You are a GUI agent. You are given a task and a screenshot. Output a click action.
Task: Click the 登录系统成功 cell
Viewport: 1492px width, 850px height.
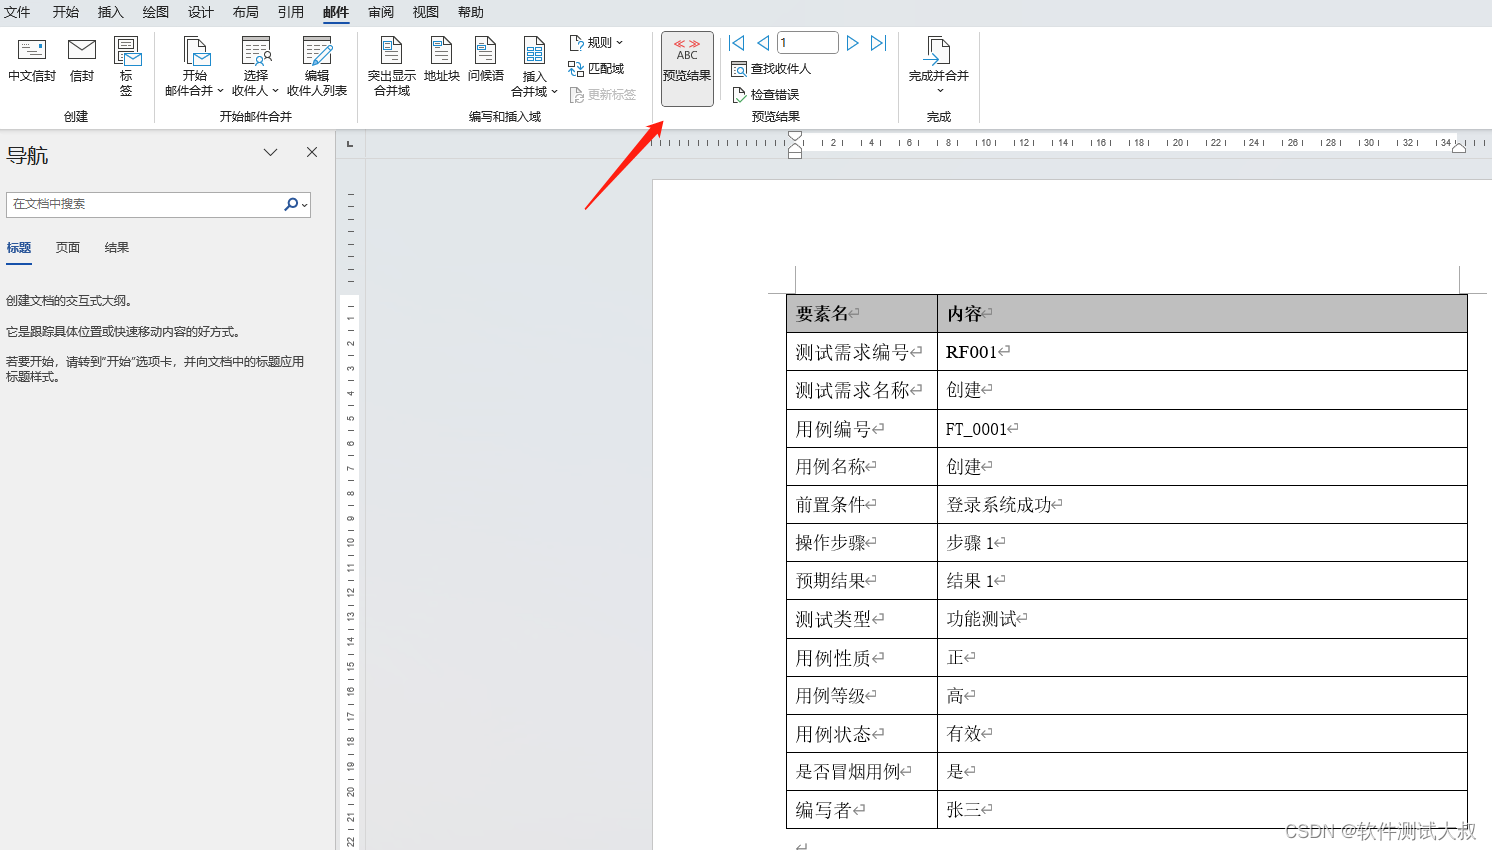pos(1202,505)
